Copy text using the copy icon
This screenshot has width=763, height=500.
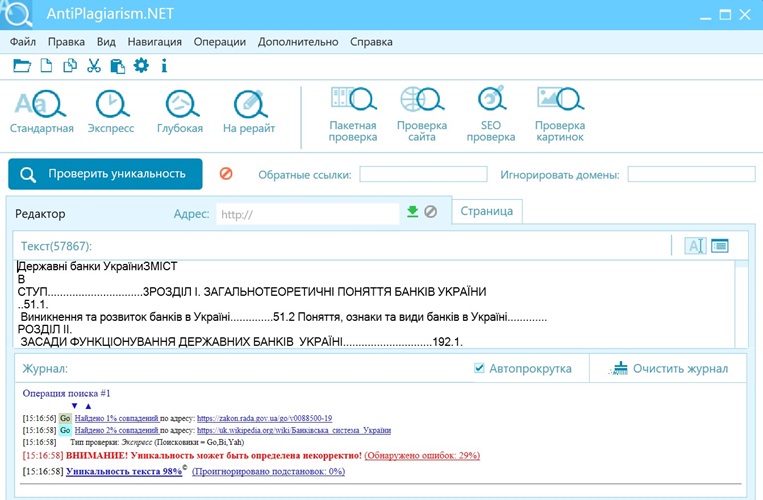click(x=70, y=66)
